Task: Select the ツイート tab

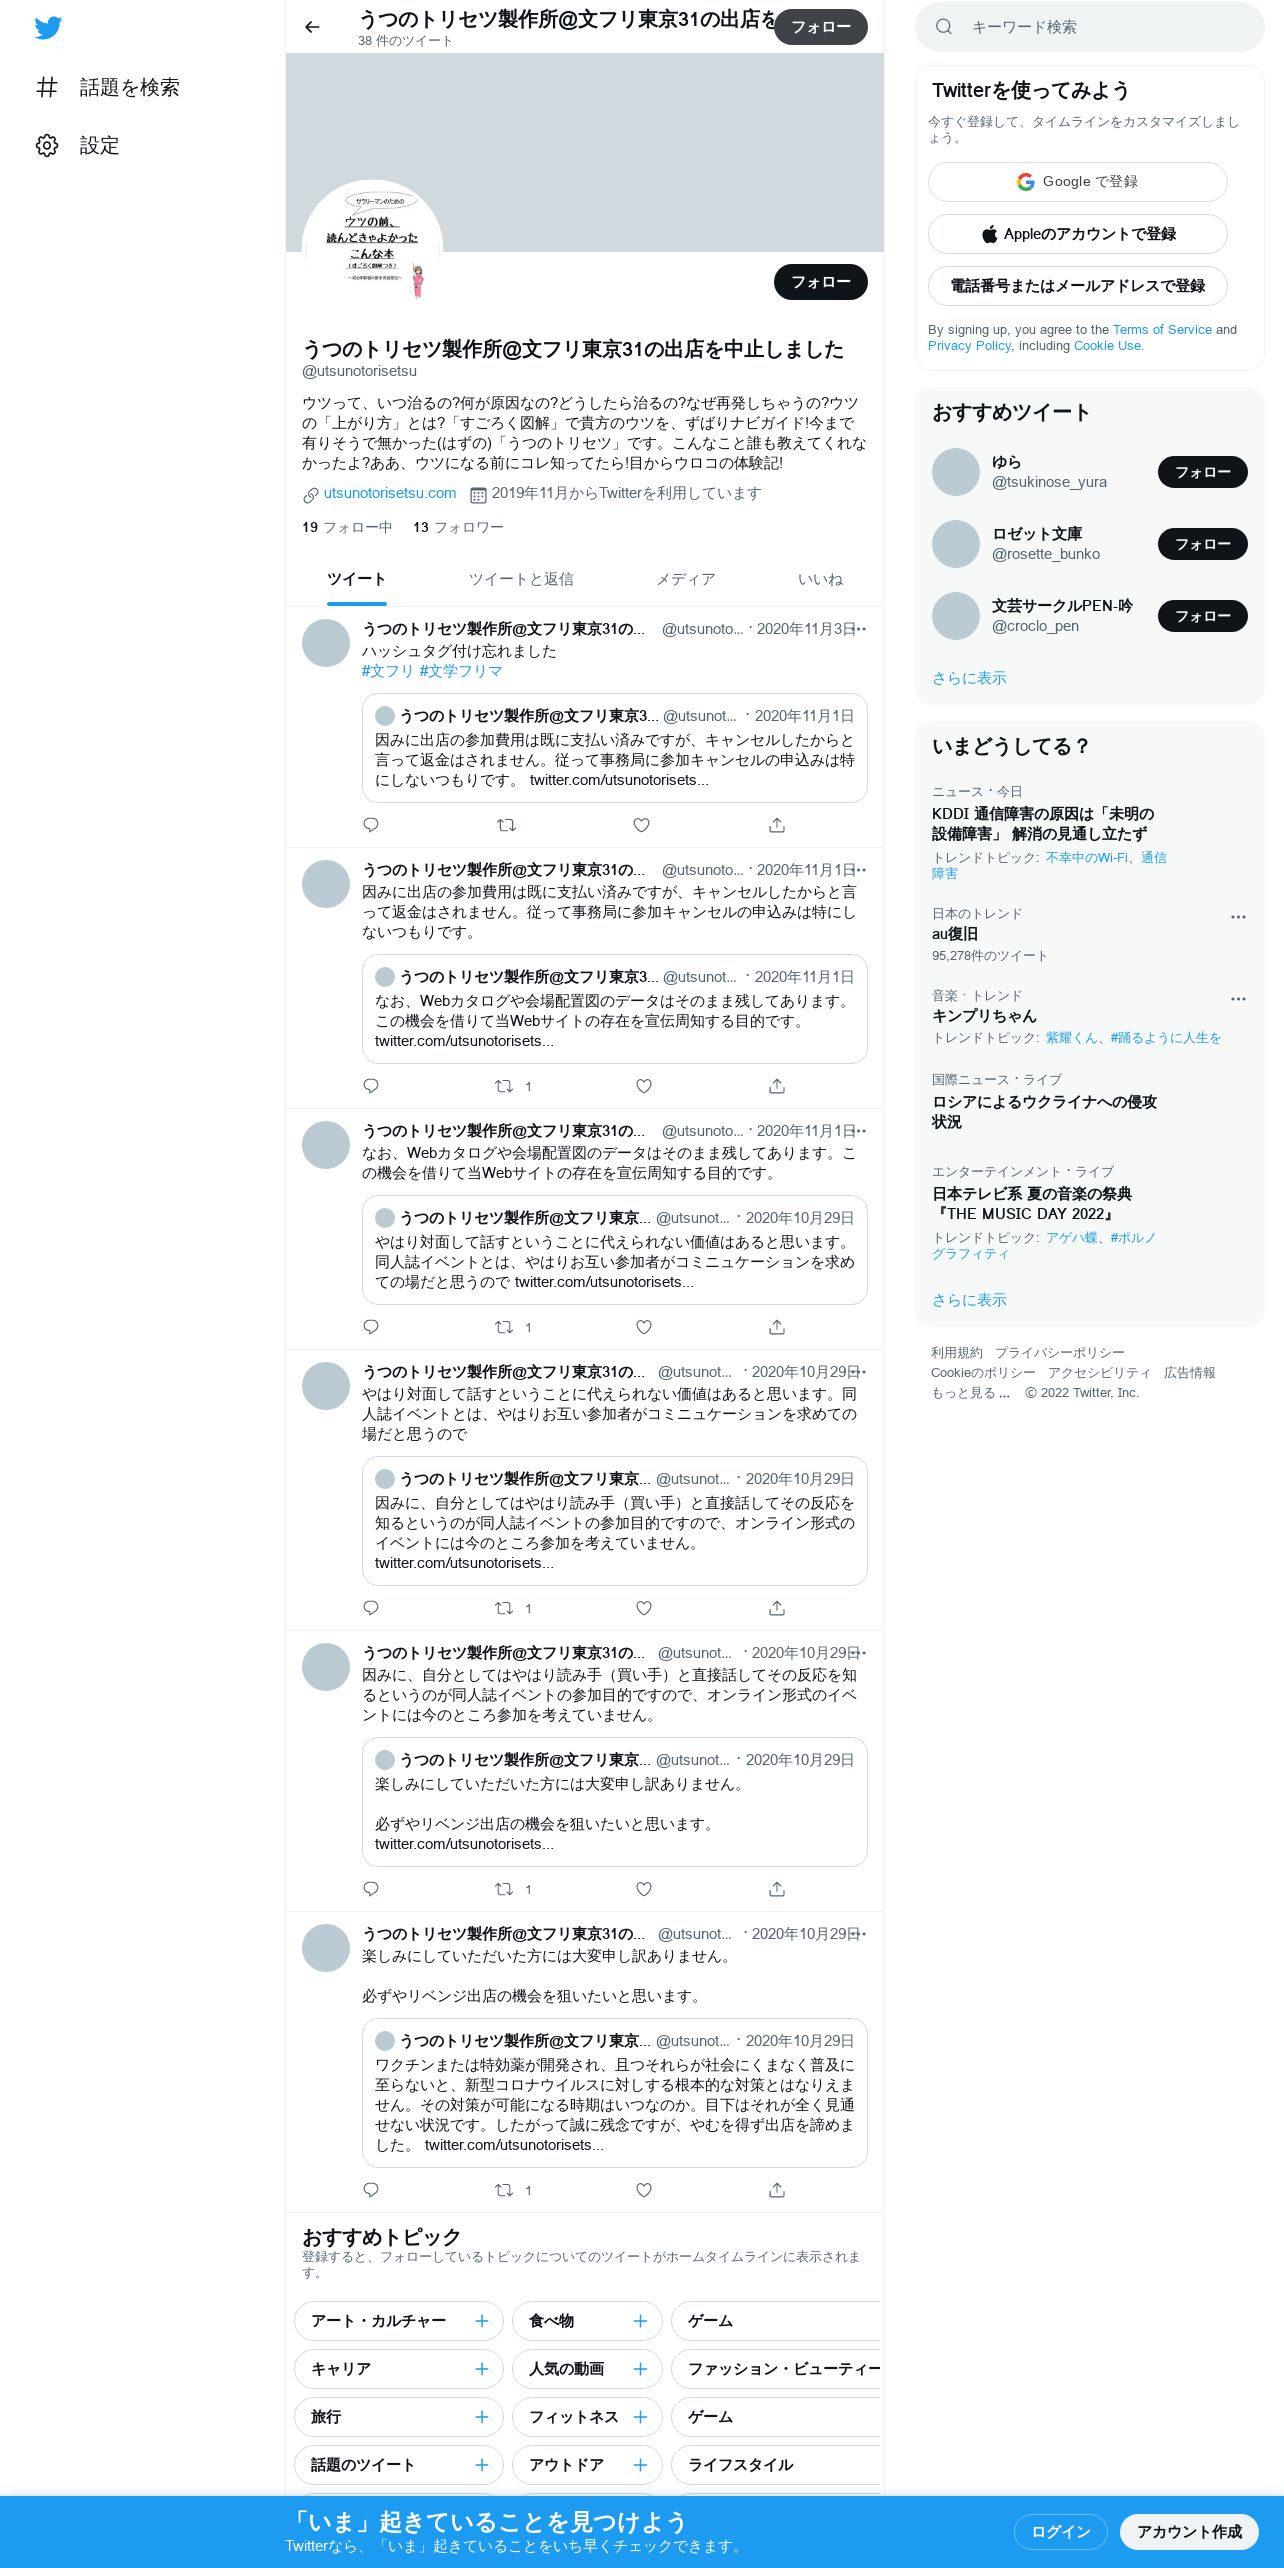Action: (x=356, y=579)
